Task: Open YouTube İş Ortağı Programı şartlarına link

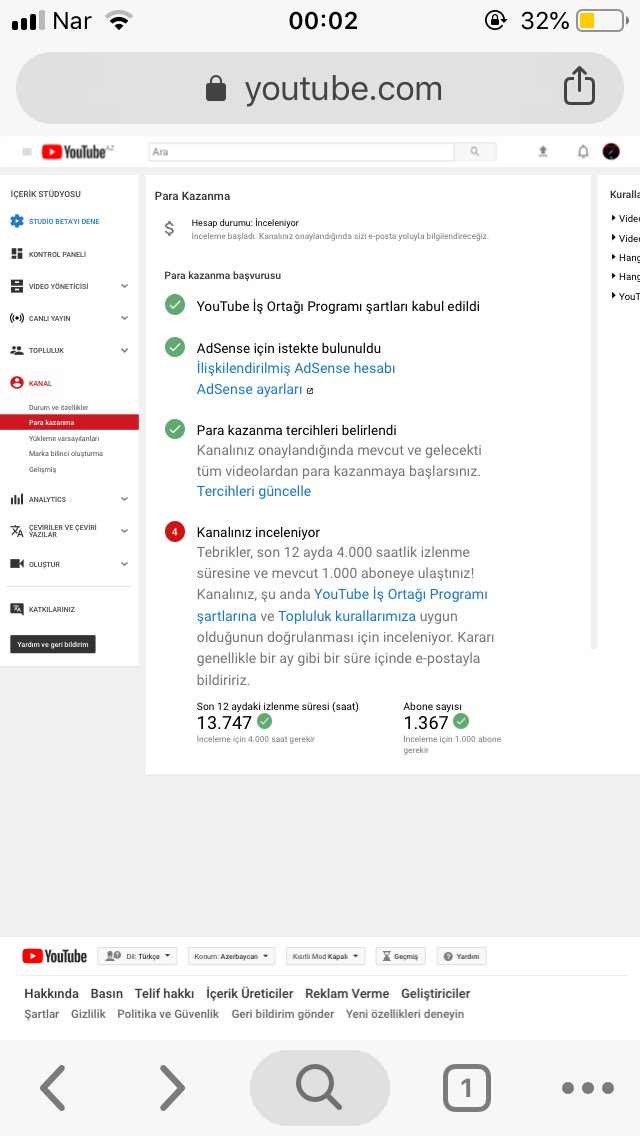Action: [342, 605]
